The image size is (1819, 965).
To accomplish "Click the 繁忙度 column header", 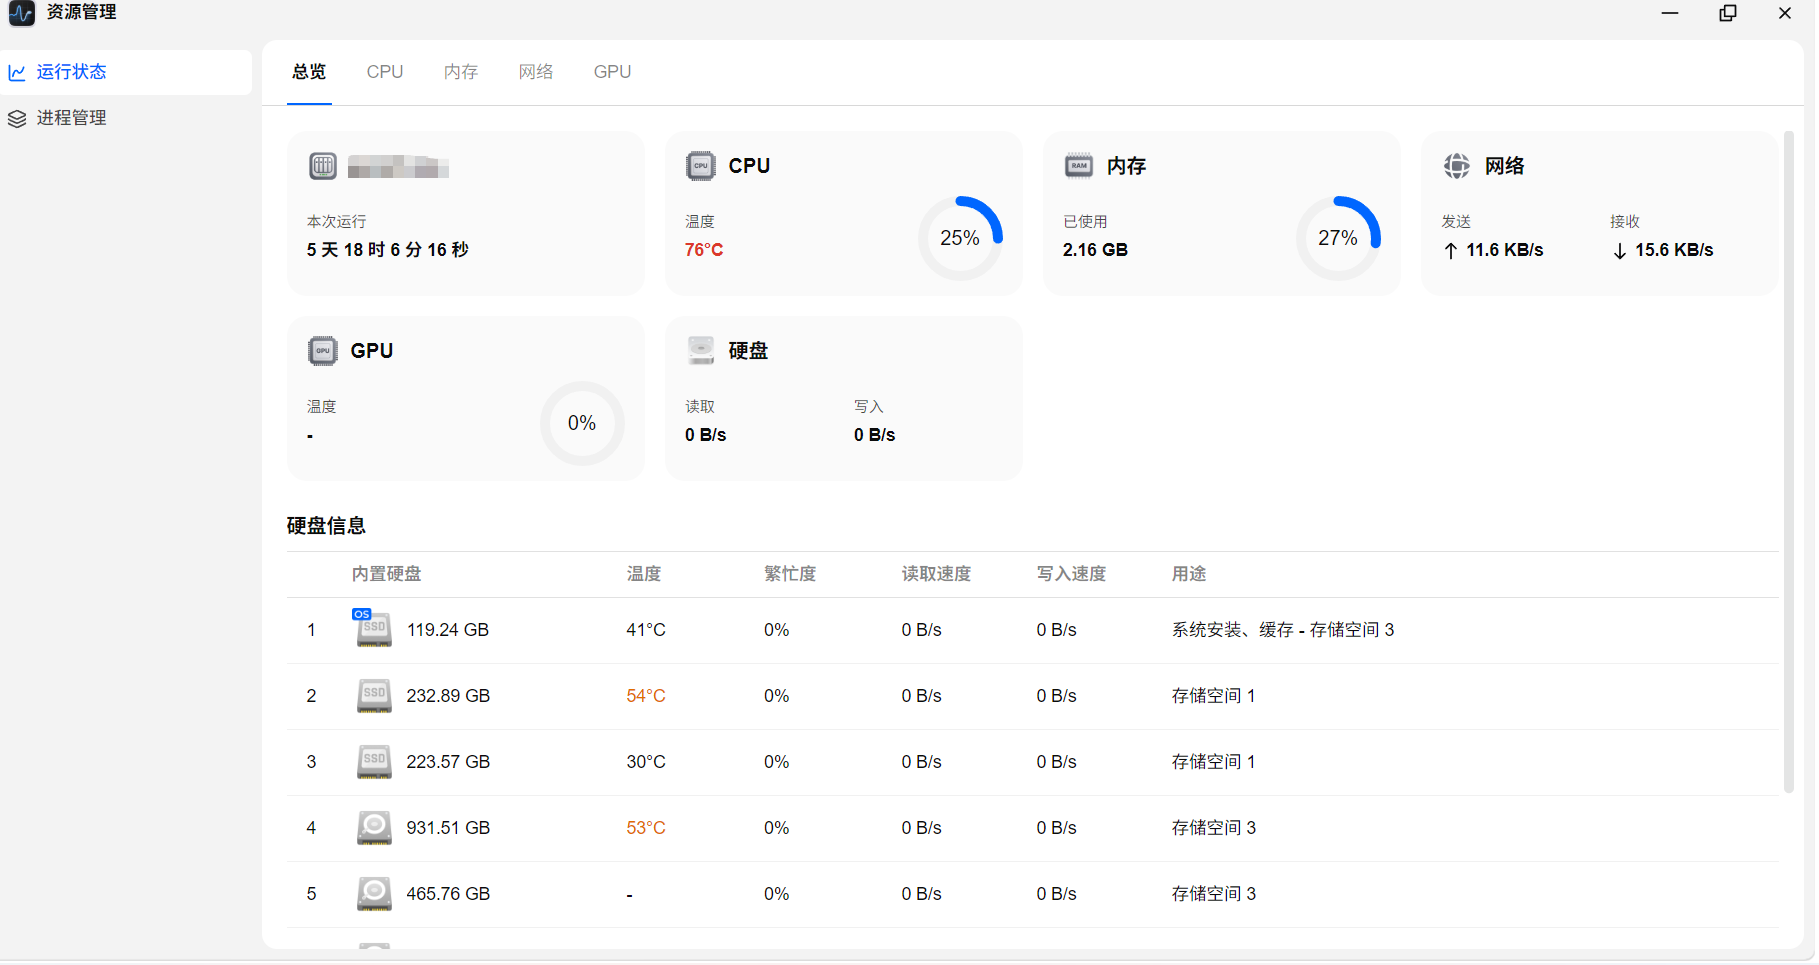I will tap(790, 574).
